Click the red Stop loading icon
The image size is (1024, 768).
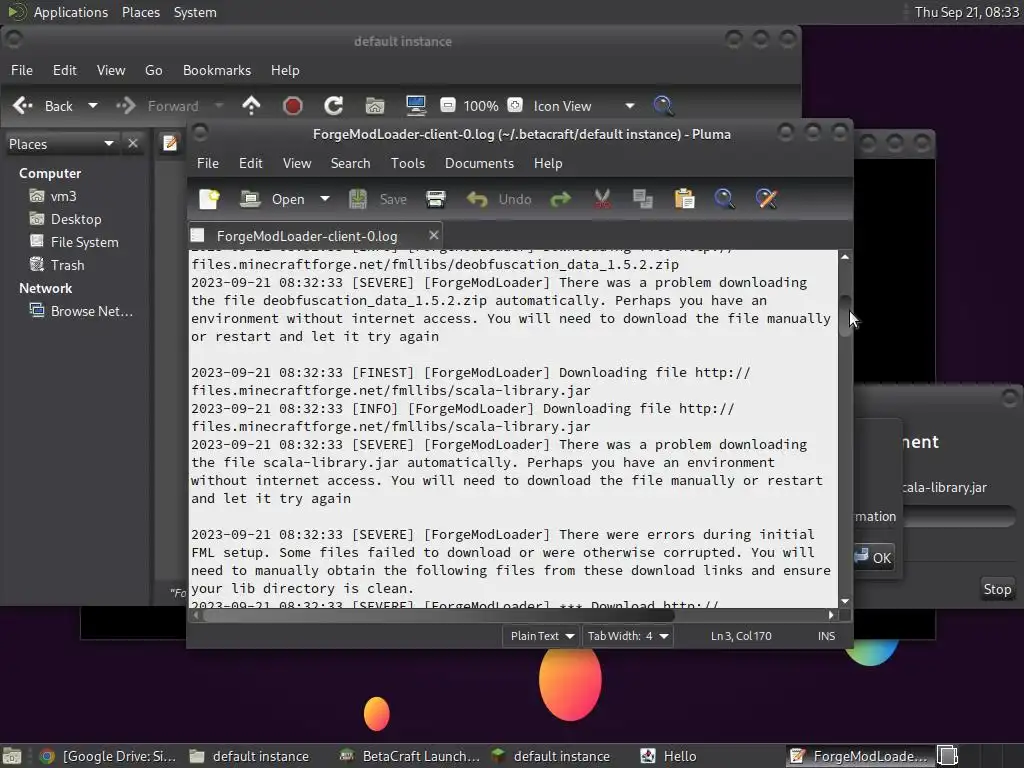pos(293,106)
